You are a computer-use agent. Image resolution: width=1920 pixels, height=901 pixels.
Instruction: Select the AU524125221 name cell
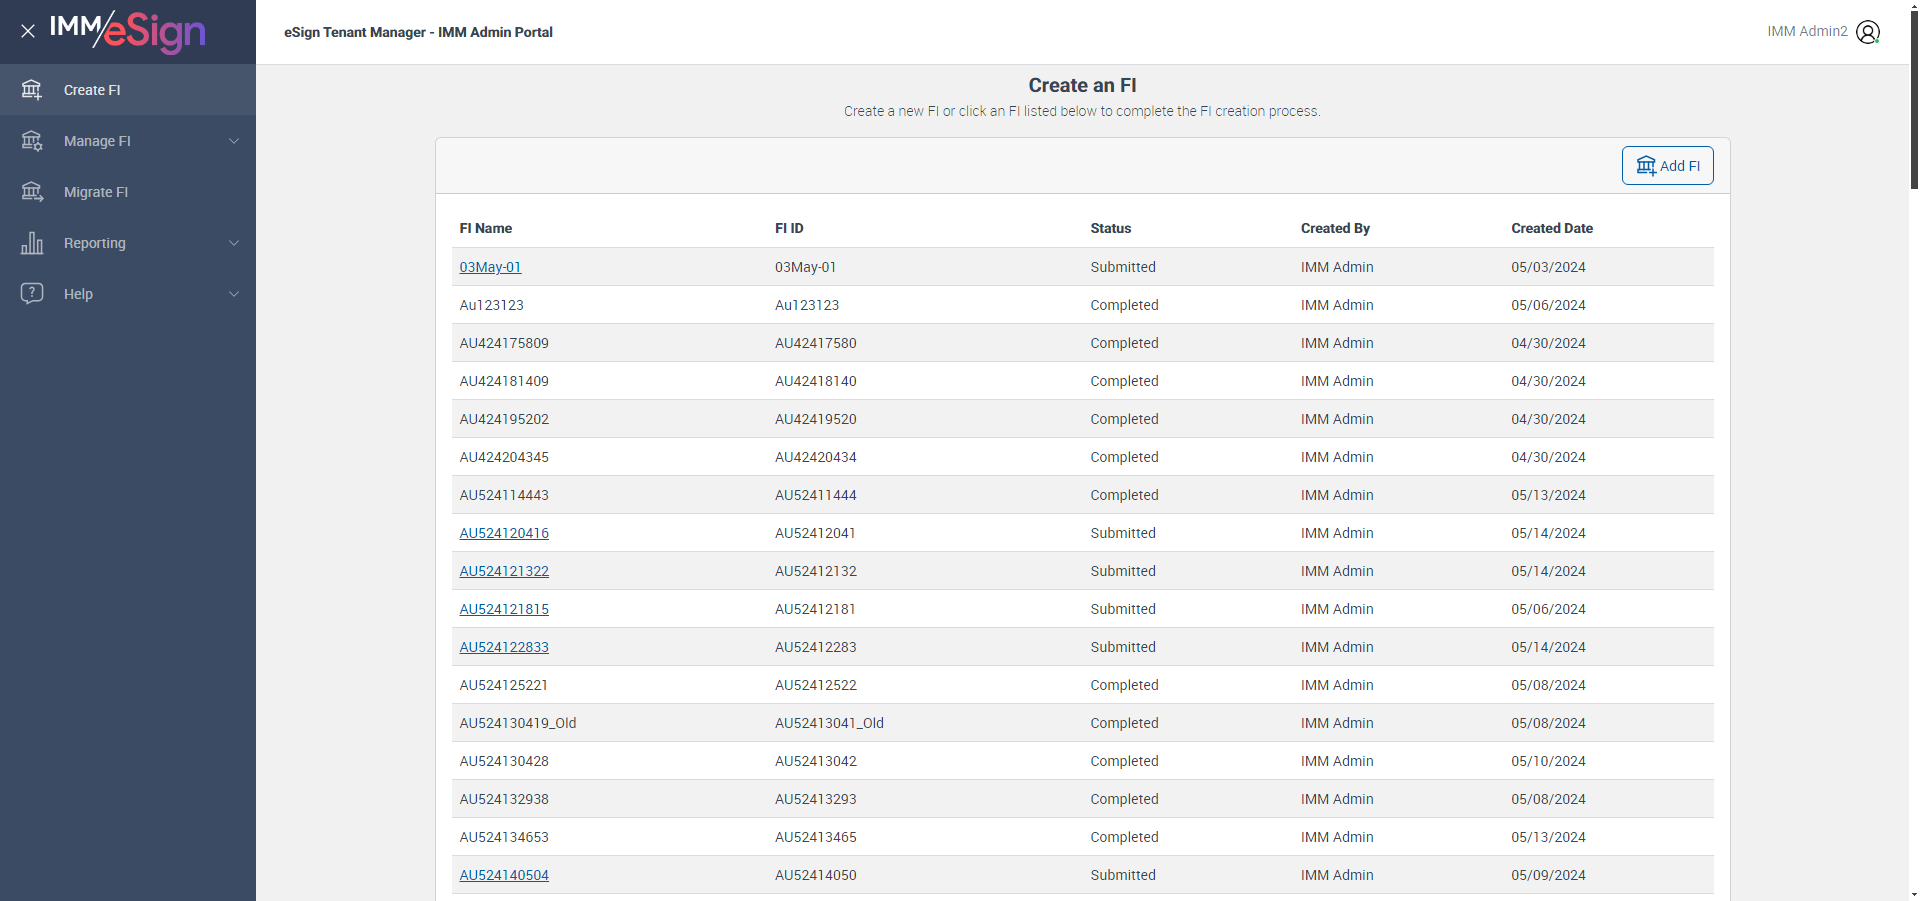click(504, 685)
